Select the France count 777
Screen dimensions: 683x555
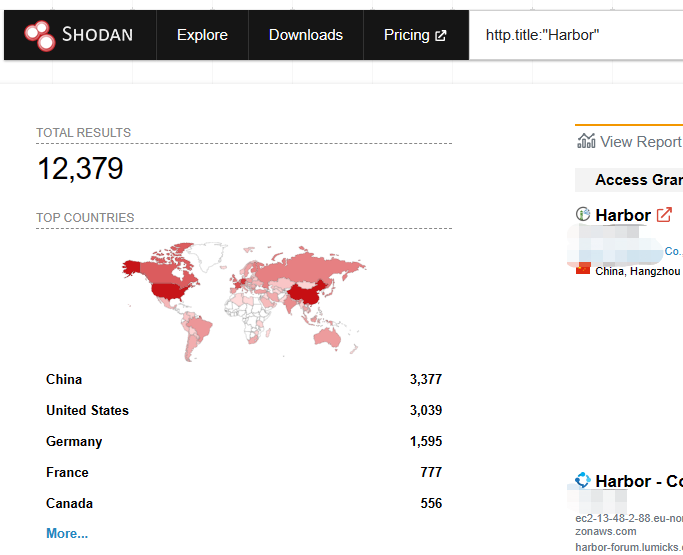(x=431, y=472)
